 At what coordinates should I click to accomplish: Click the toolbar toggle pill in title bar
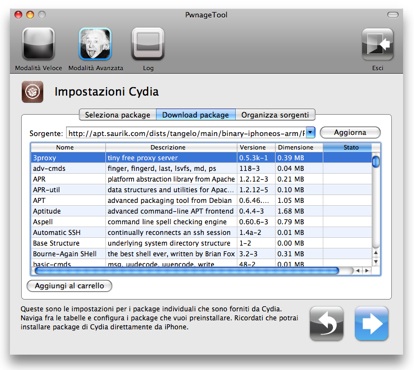pyautogui.click(x=393, y=15)
